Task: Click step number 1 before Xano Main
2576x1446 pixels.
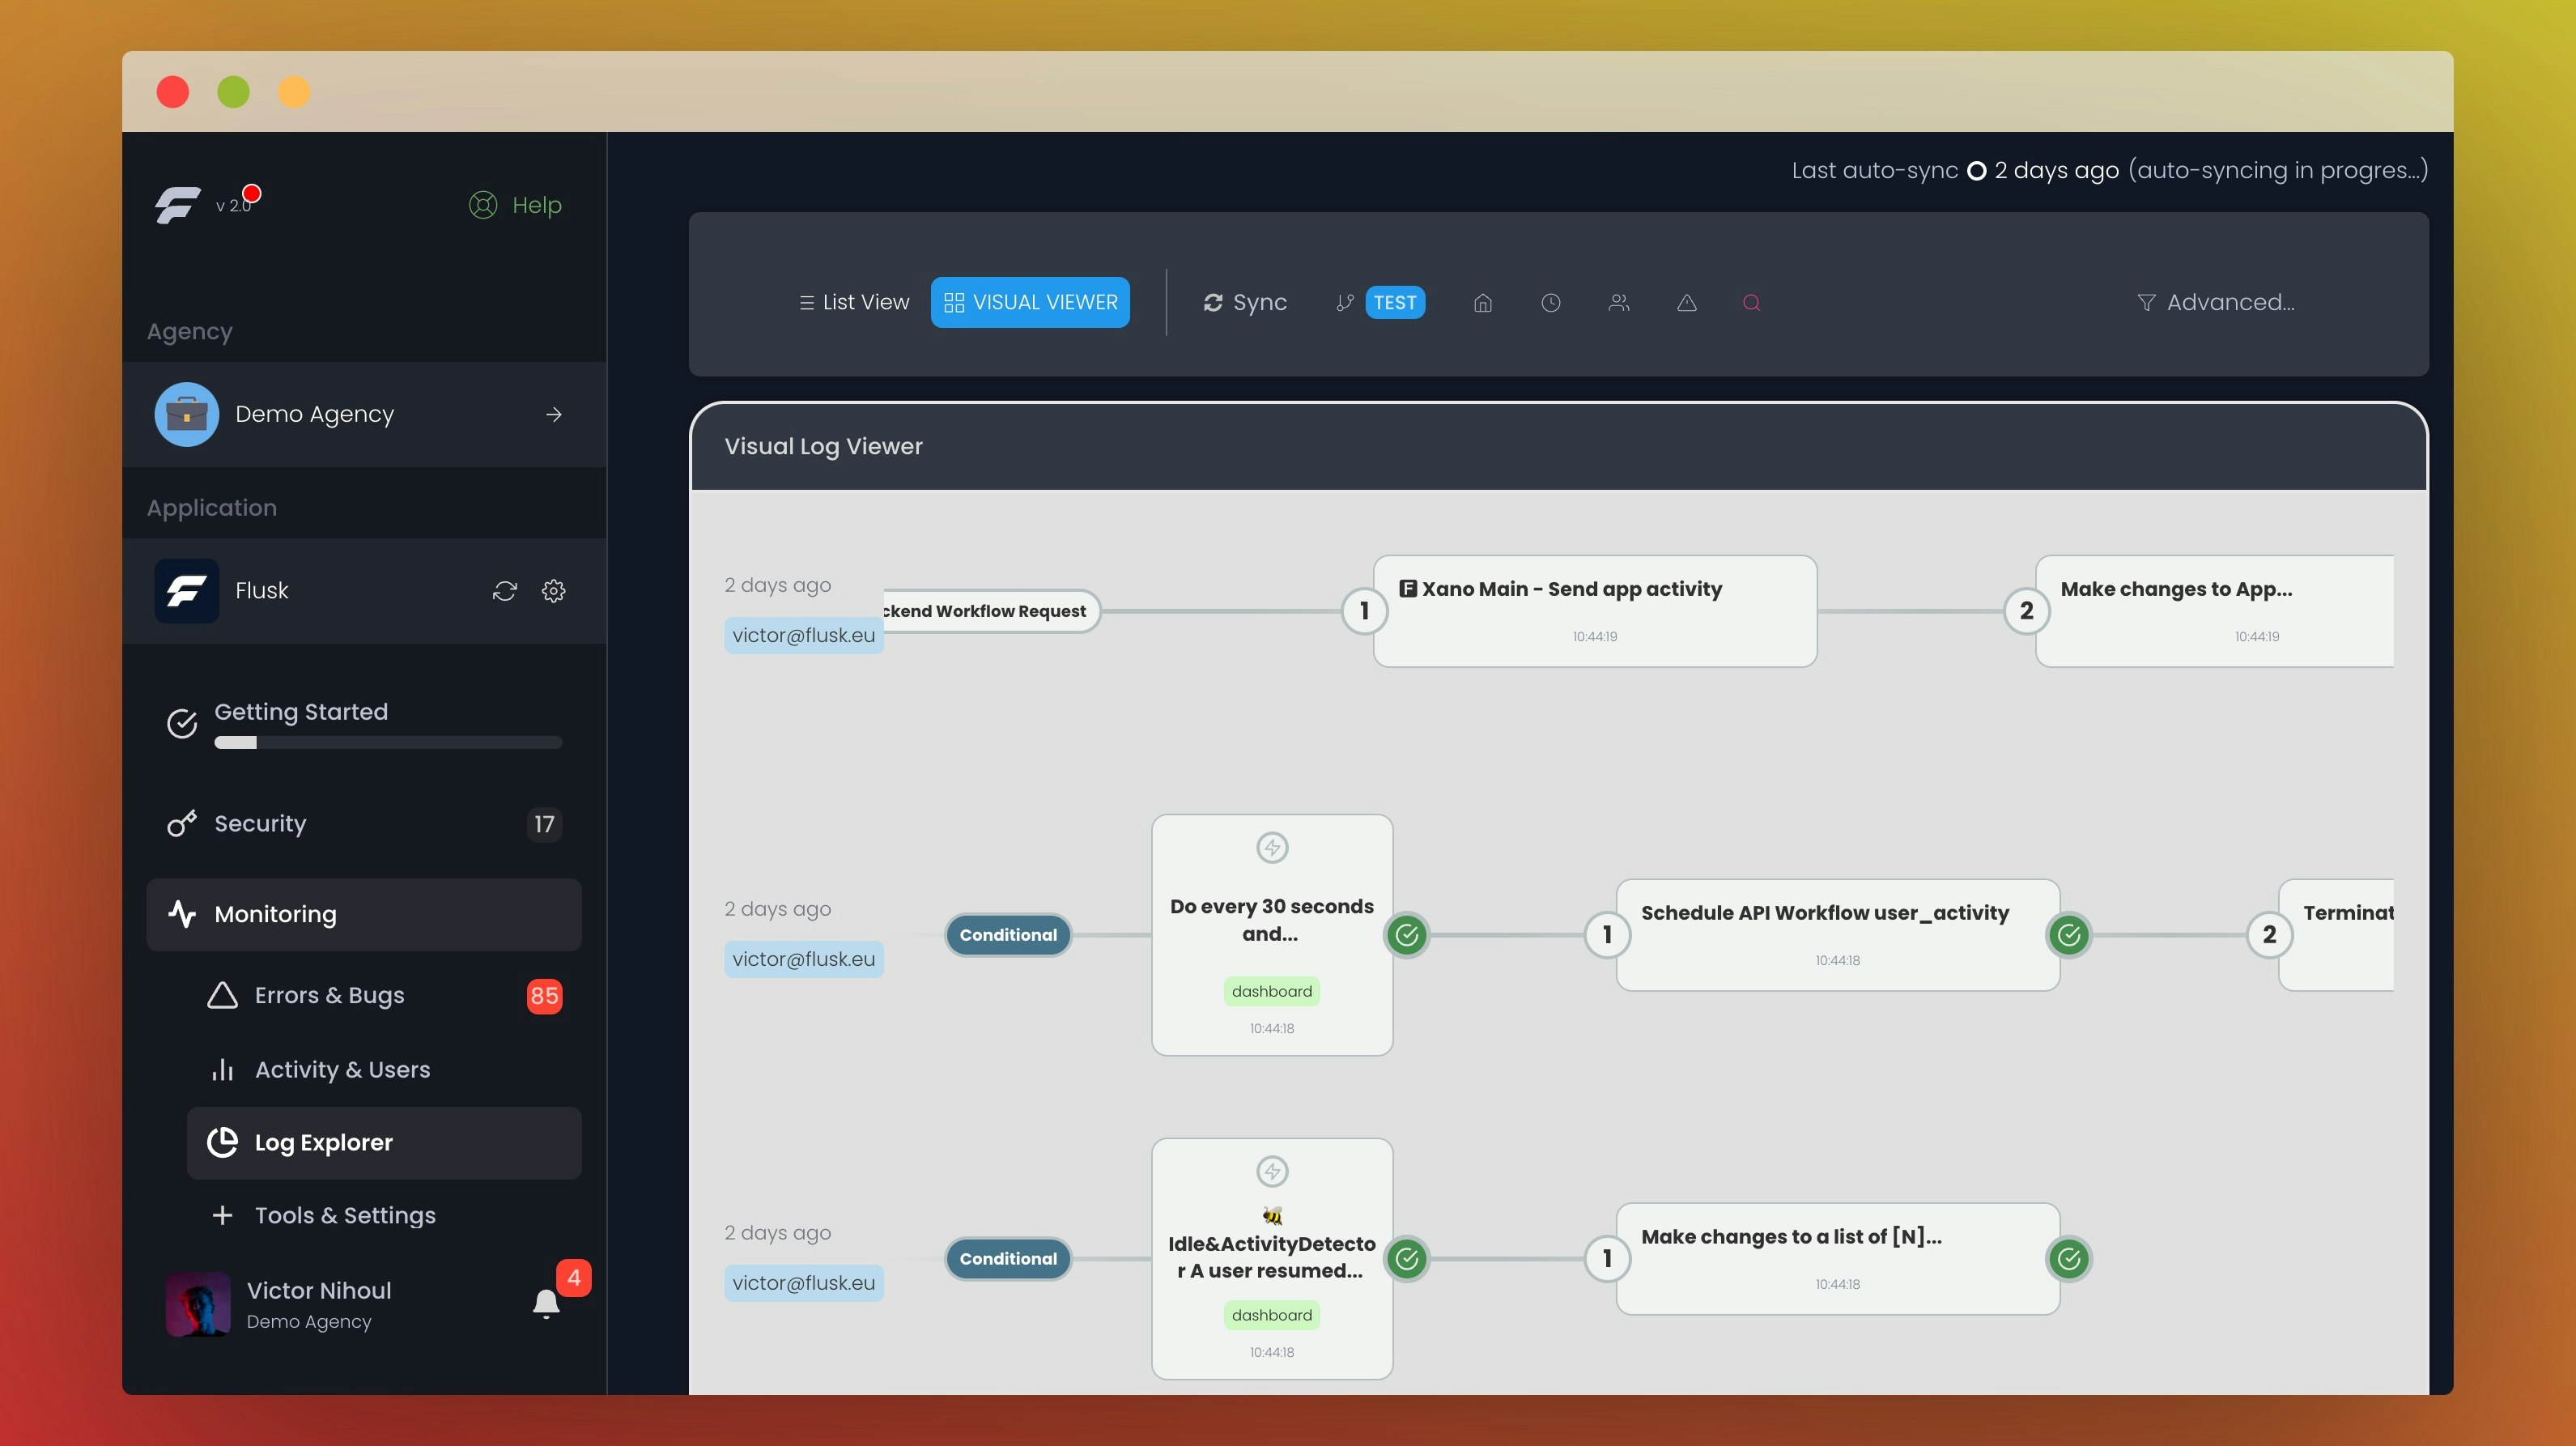Action: pyautogui.click(x=1364, y=611)
